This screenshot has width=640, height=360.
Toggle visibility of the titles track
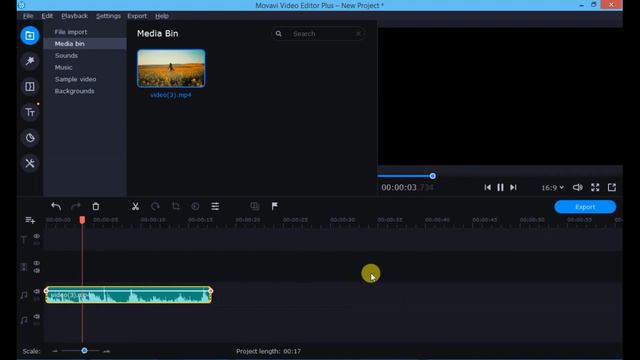(37, 236)
